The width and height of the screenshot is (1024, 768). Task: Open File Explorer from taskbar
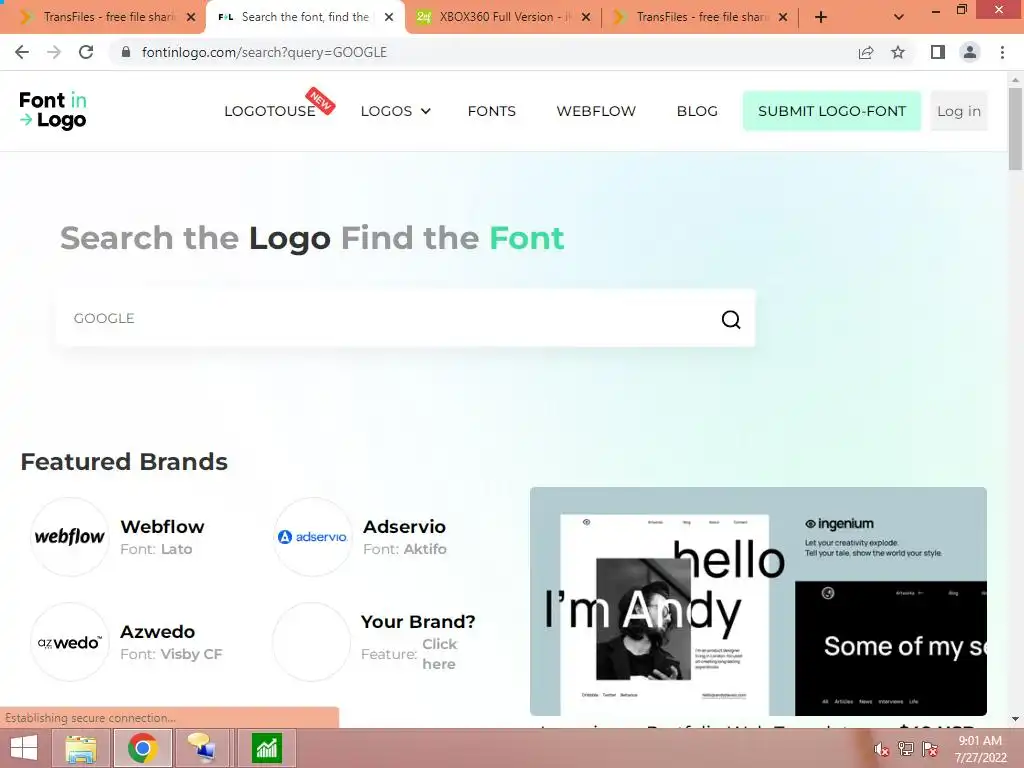pos(82,748)
